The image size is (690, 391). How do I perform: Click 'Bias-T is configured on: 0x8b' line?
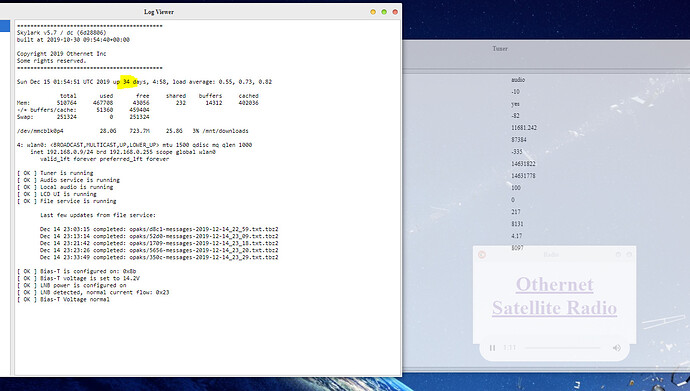[77, 271]
